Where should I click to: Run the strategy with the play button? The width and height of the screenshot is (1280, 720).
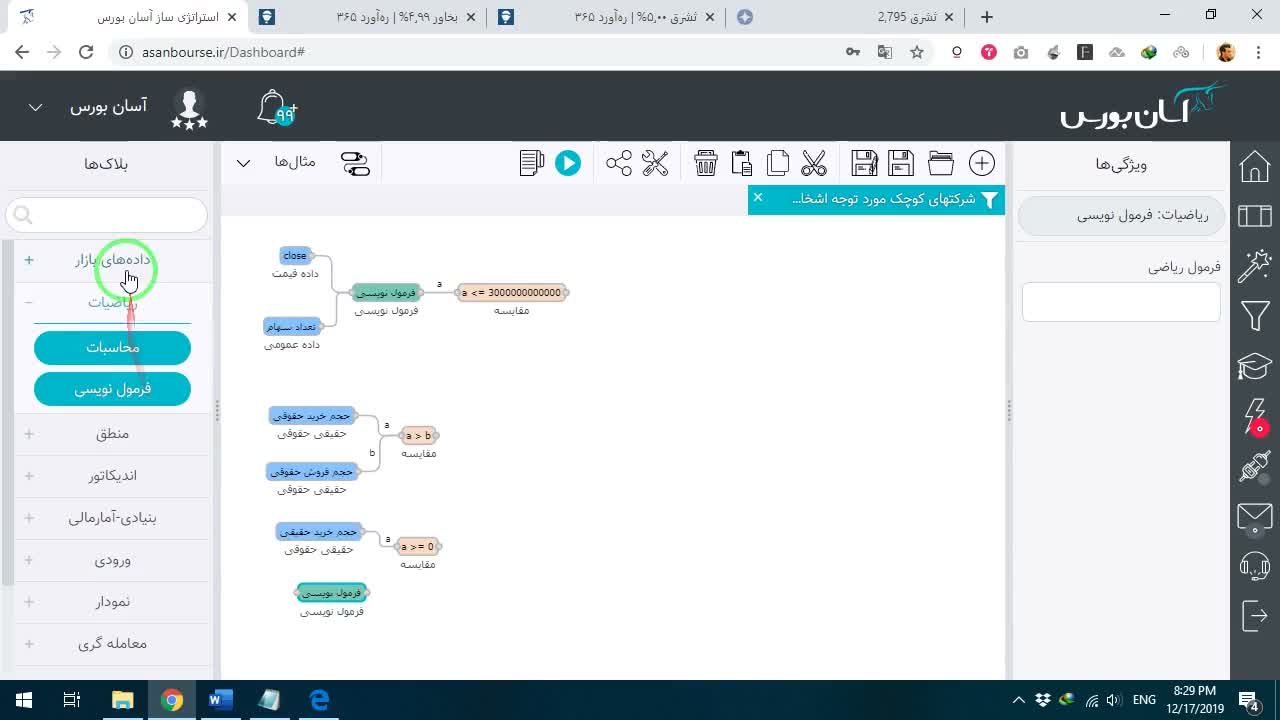click(568, 163)
